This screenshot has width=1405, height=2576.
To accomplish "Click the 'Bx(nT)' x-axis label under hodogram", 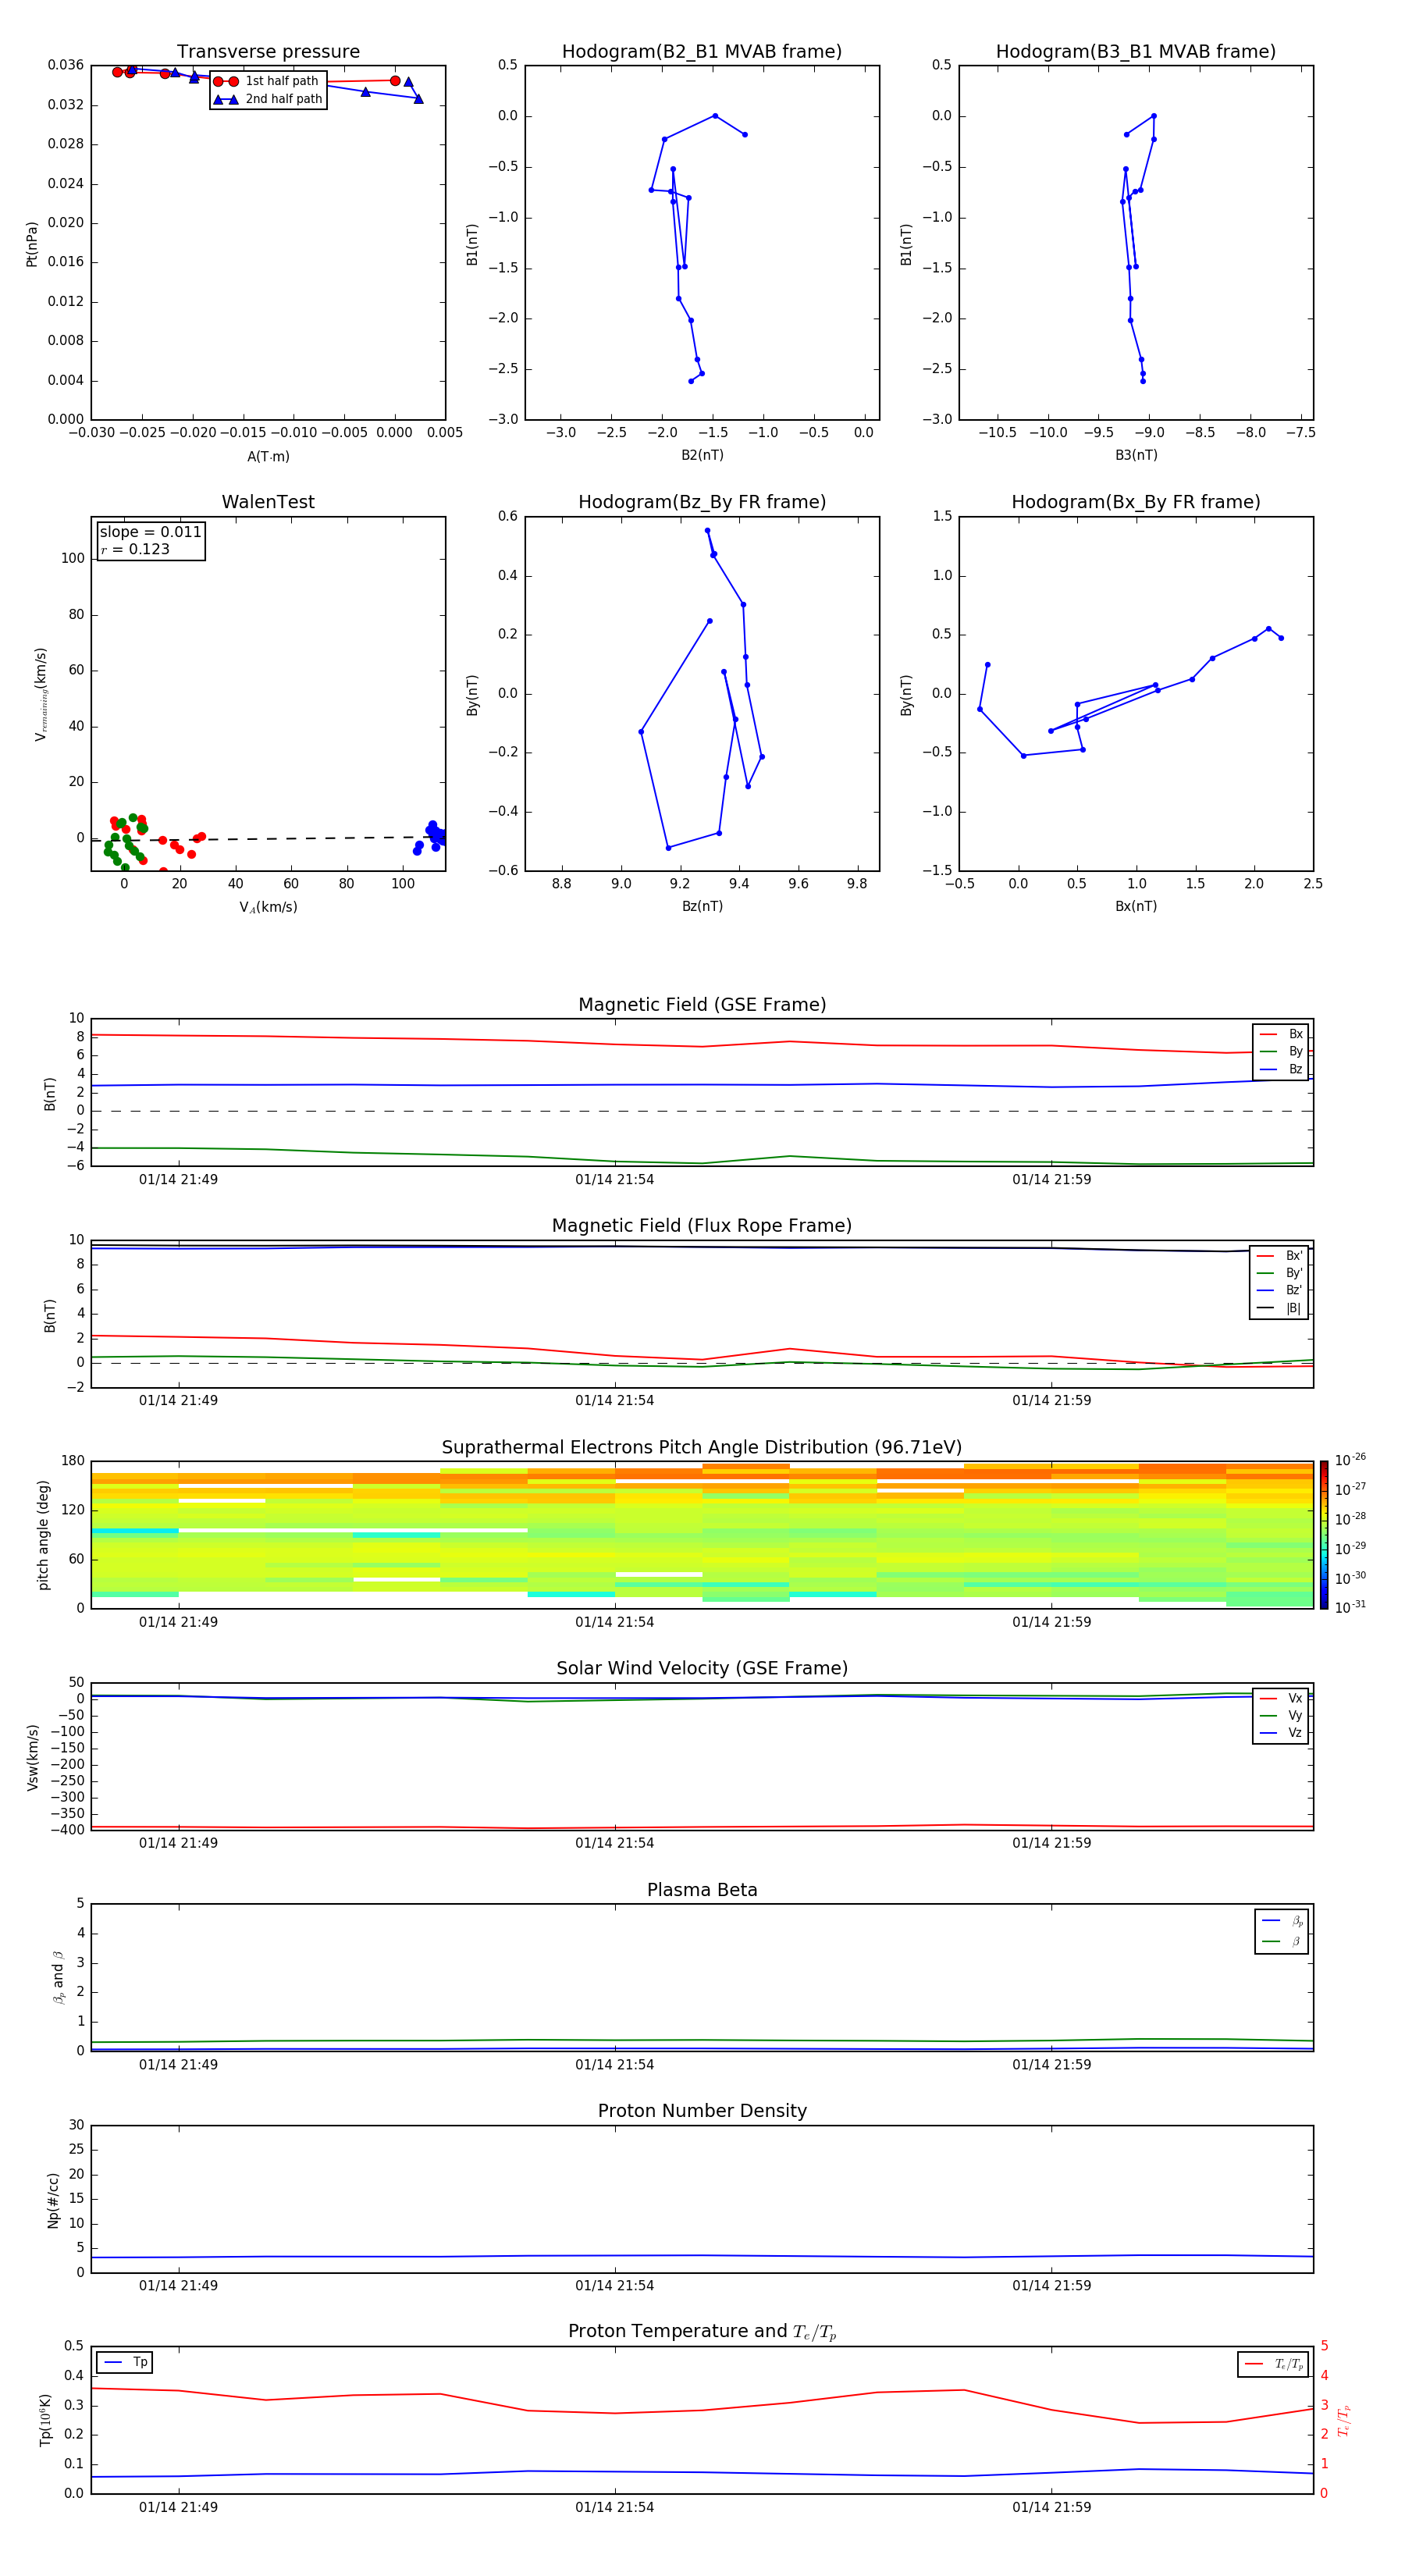I will (x=1136, y=906).
